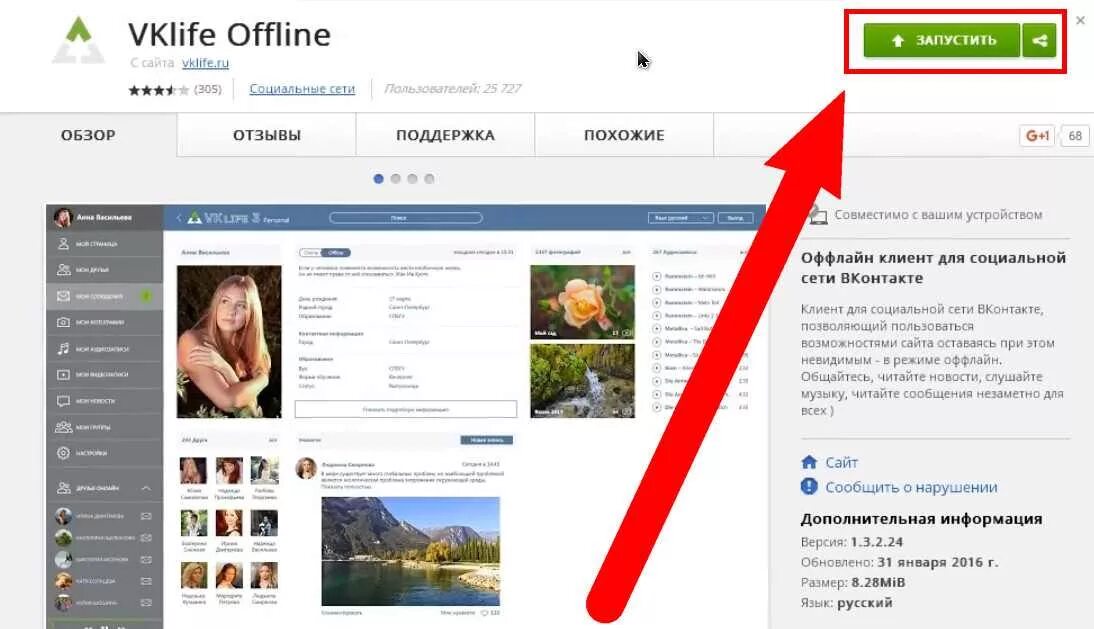Switch to the ОБЗОР tab
Viewport: 1094px width, 629px height.
click(x=89, y=135)
